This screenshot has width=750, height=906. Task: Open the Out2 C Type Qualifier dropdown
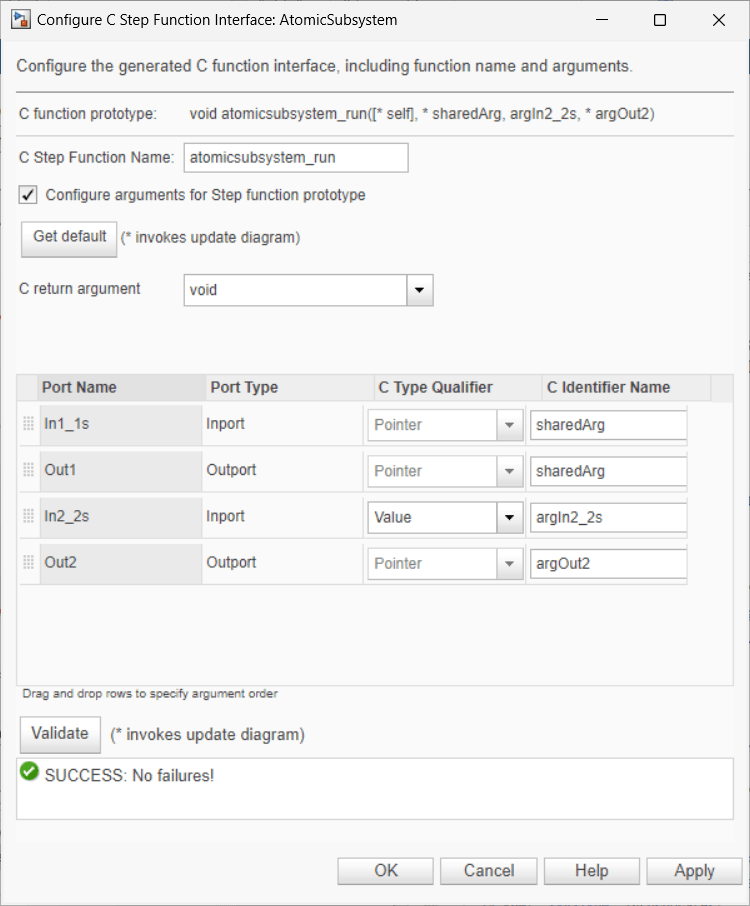510,563
